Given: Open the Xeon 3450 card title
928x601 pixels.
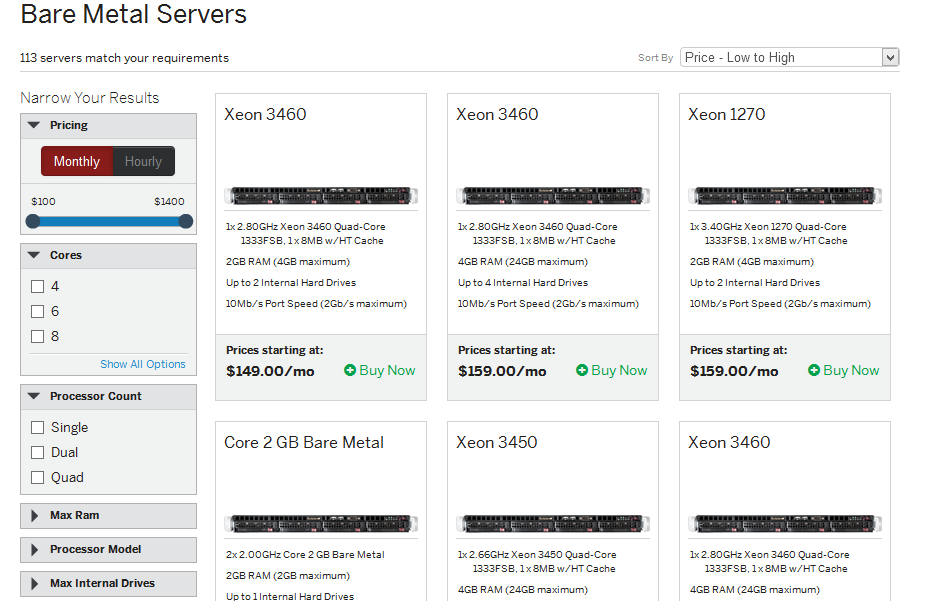Looking at the screenshot, I should (x=497, y=442).
